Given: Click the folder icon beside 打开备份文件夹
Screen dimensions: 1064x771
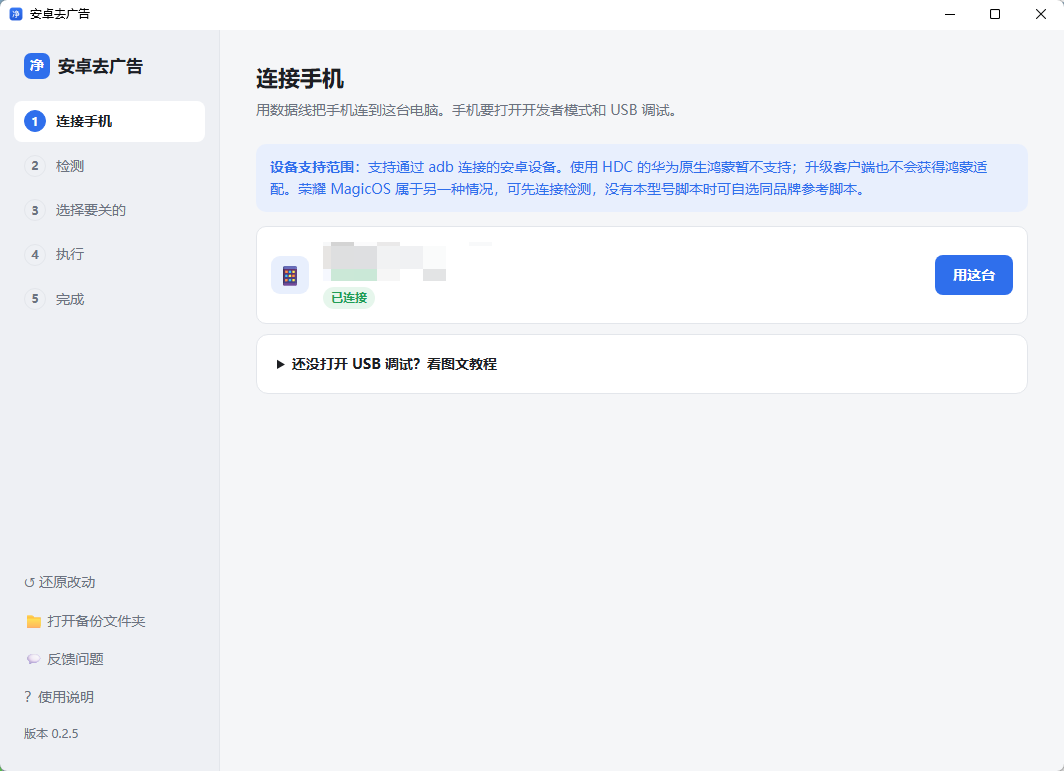Looking at the screenshot, I should (x=33, y=621).
